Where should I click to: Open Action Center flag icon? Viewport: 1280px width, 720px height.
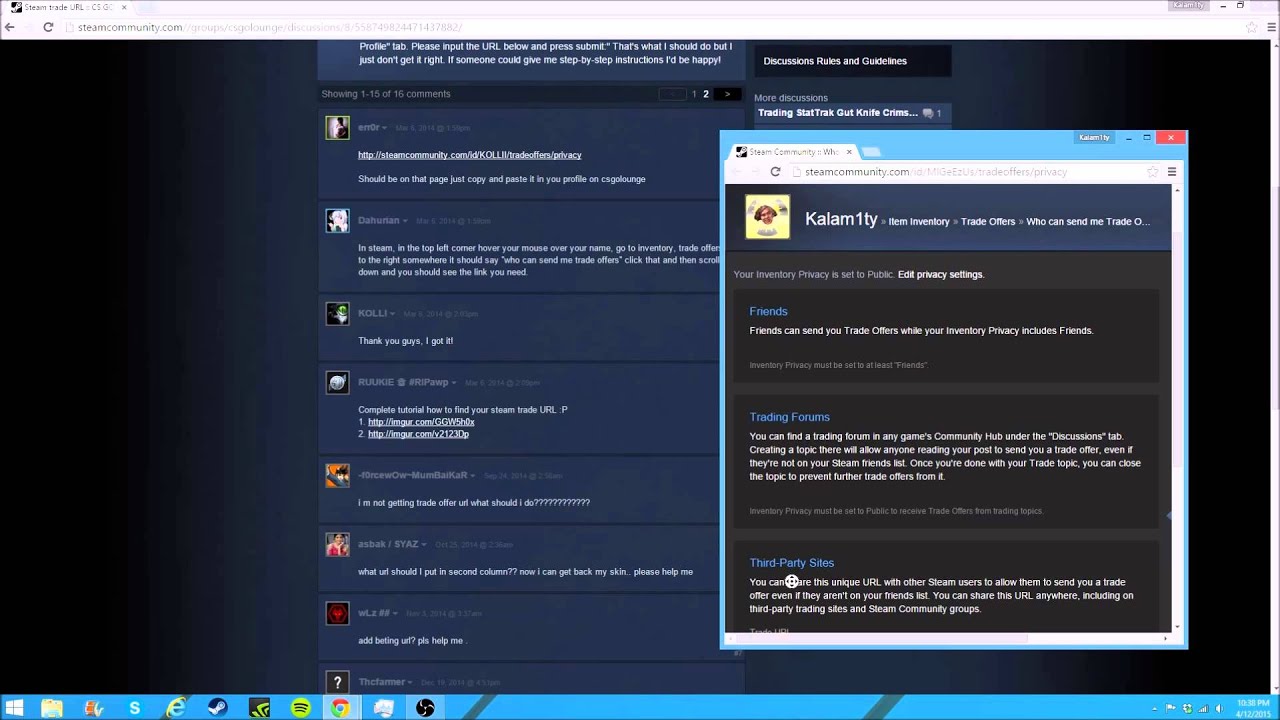(1171, 708)
